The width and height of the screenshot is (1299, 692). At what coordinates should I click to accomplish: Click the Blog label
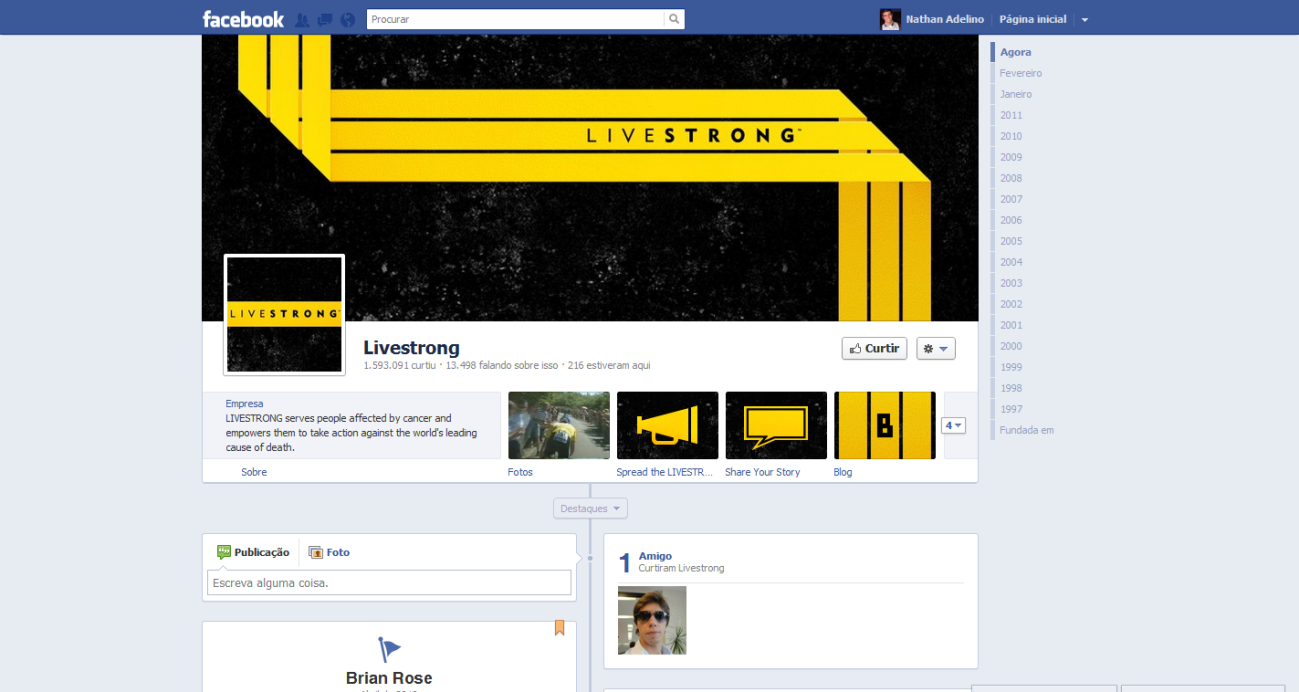coord(843,472)
